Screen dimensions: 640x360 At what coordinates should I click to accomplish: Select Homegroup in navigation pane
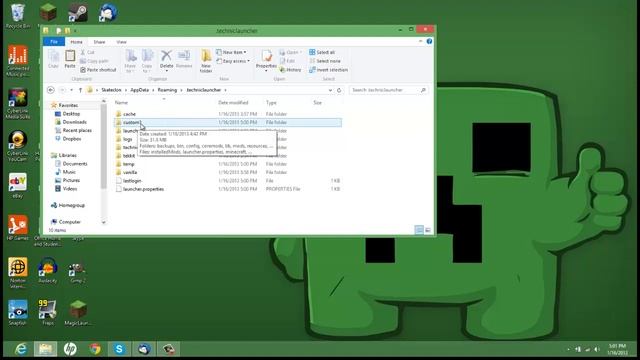tap(71, 205)
